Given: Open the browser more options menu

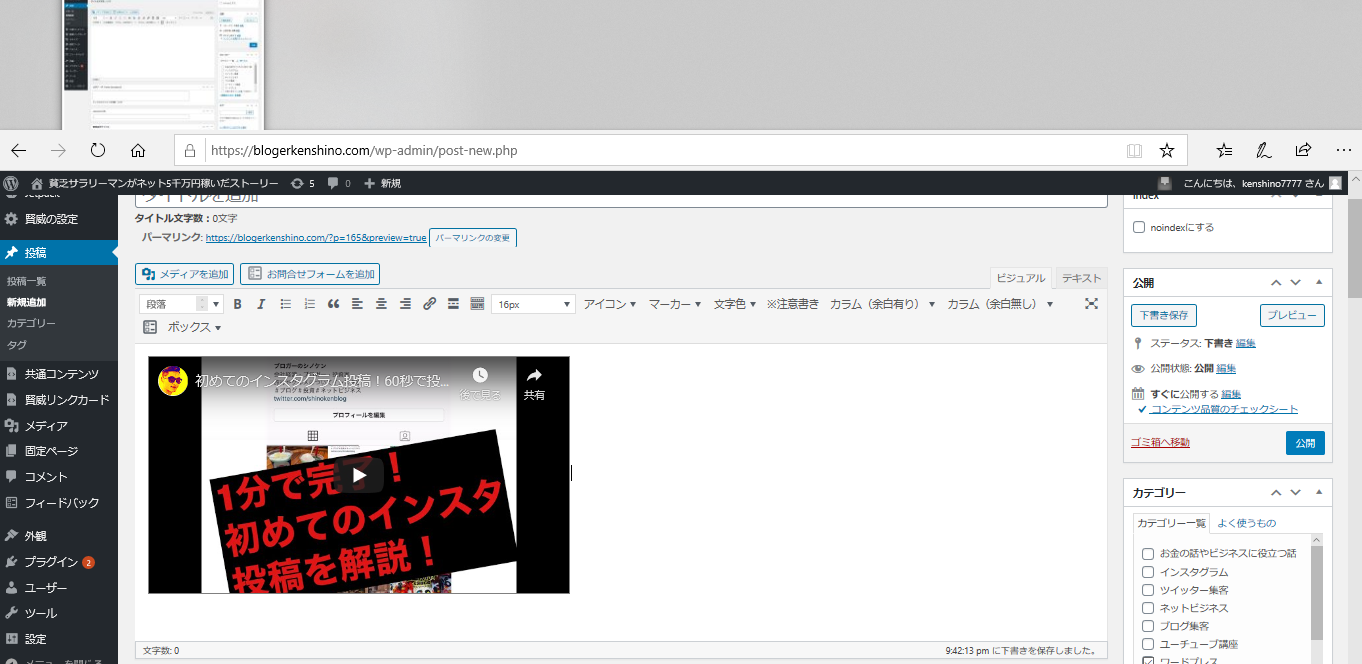Looking at the screenshot, I should pos(1343,151).
